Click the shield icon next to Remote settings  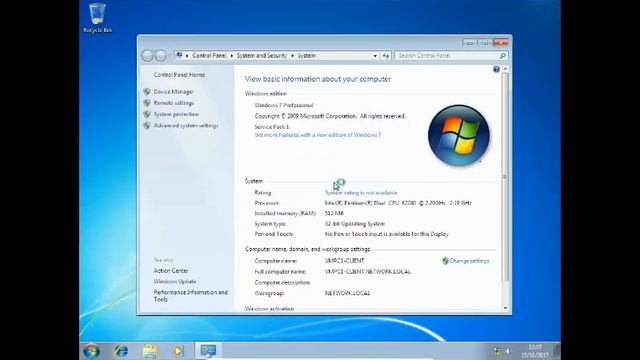coord(147,103)
